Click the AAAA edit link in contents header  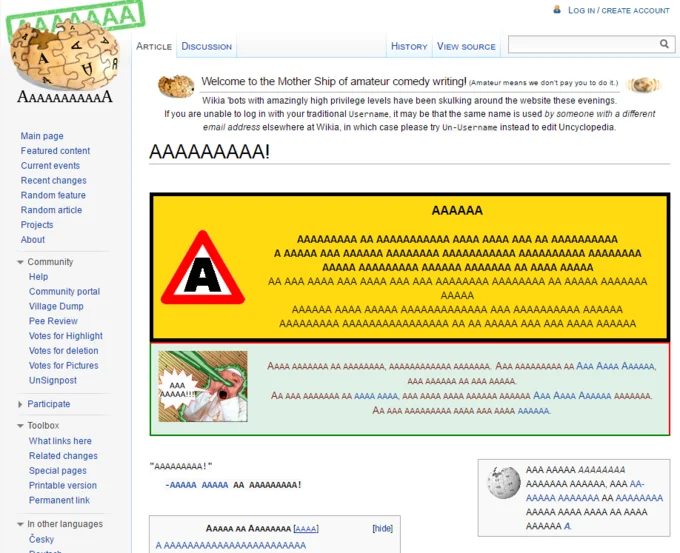[x=306, y=529]
